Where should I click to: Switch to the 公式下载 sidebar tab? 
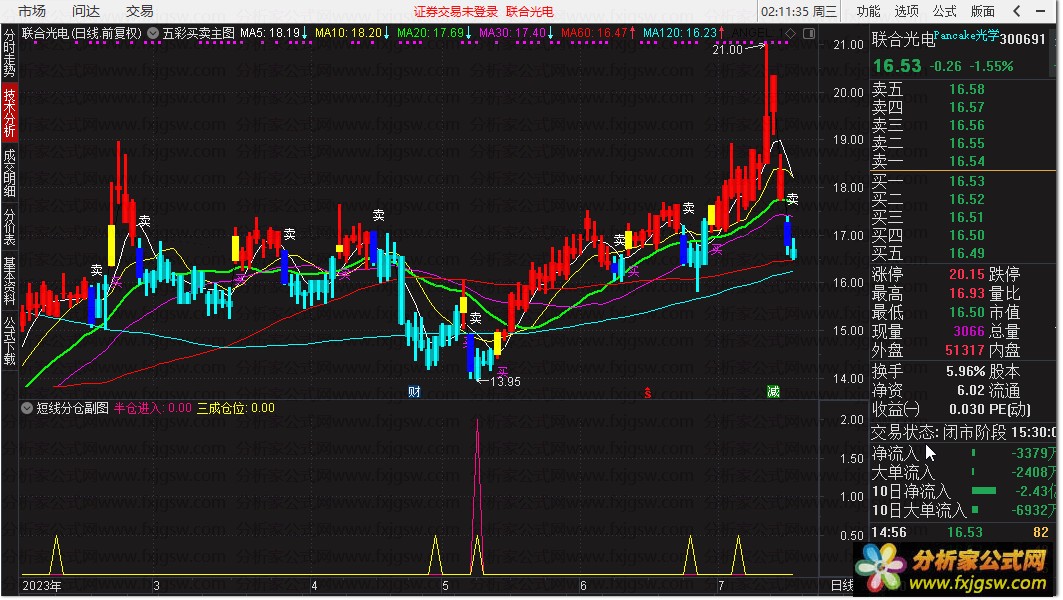coord(9,340)
